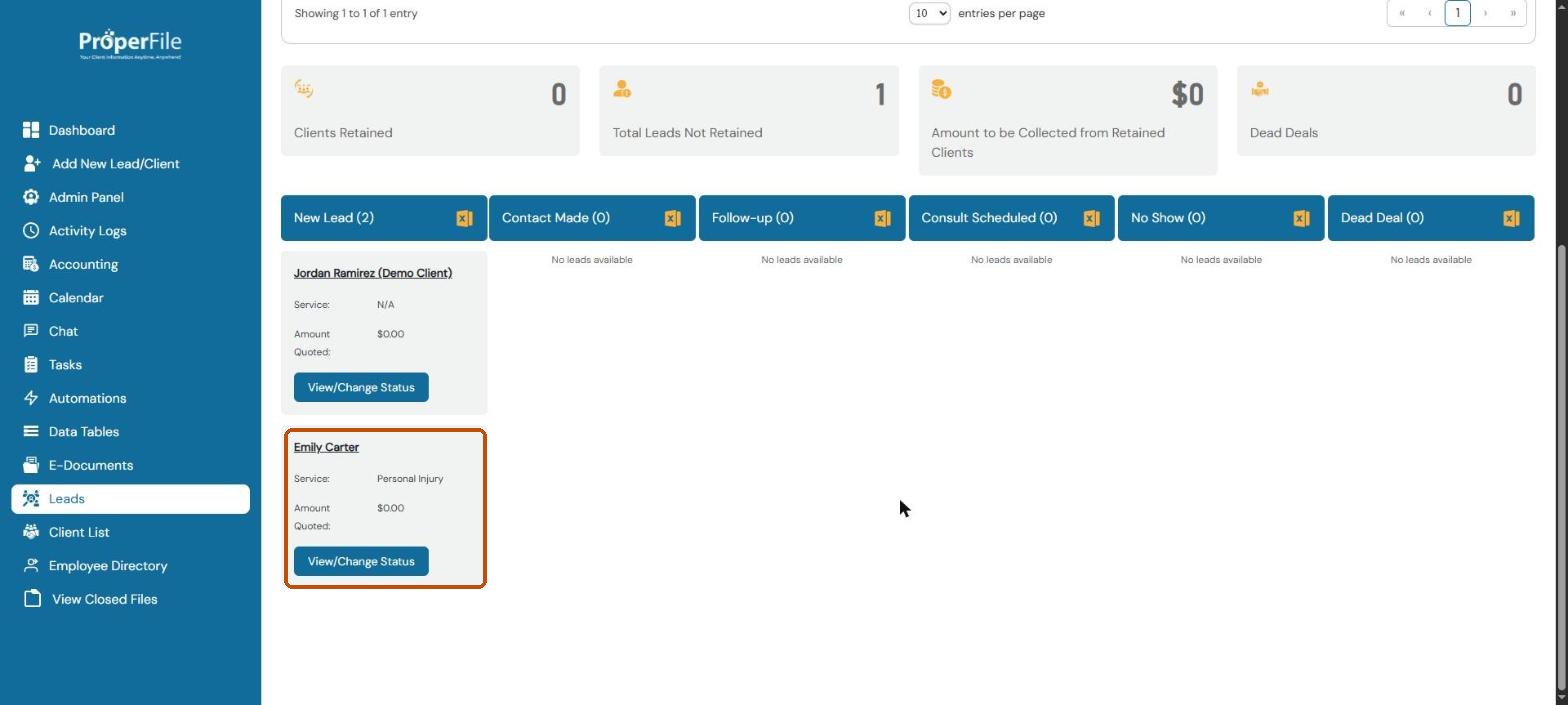The height and width of the screenshot is (705, 1568).
Task: Click Personal Injury service text
Action: click(x=410, y=479)
